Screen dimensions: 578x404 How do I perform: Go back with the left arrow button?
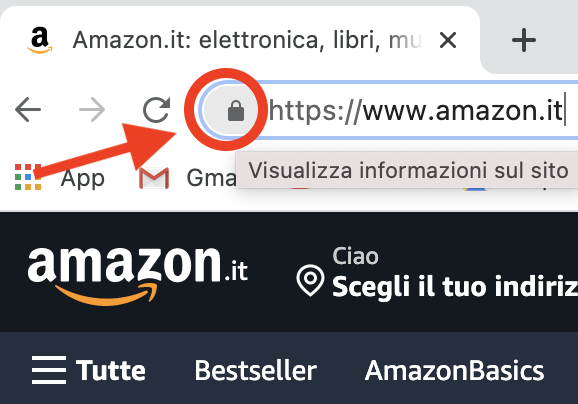pyautogui.click(x=28, y=109)
